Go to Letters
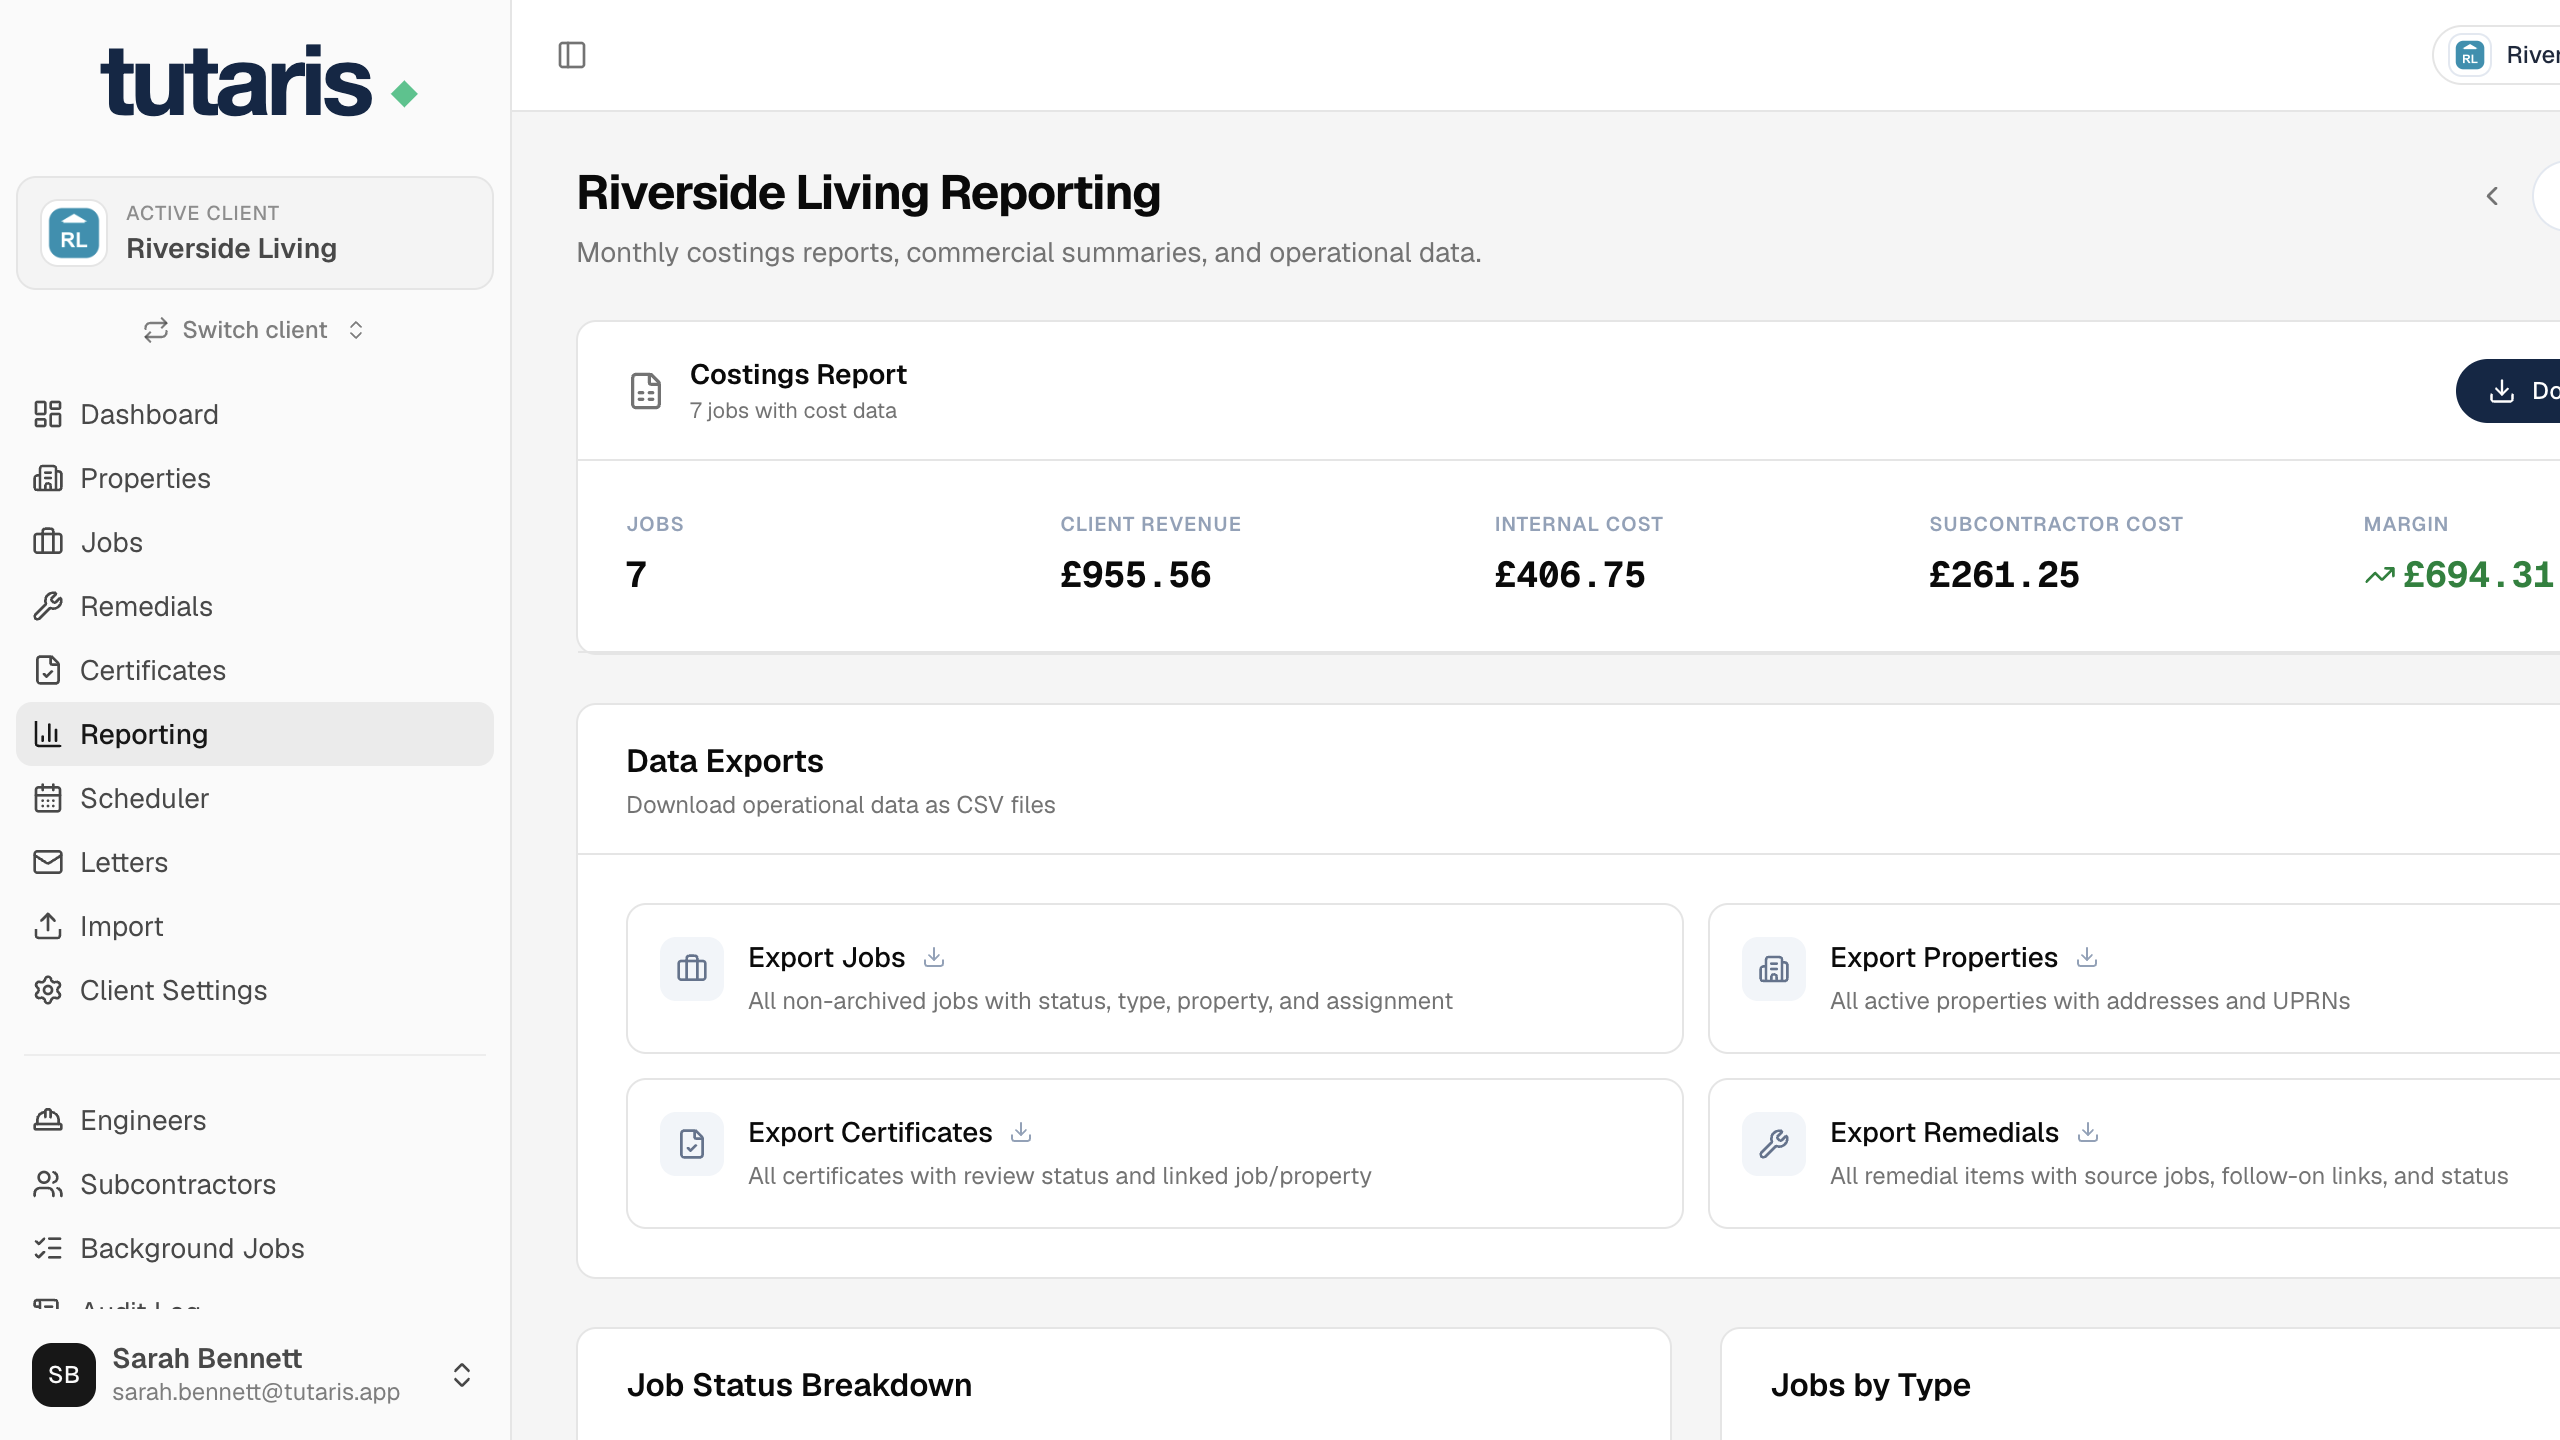Image resolution: width=2560 pixels, height=1440 pixels. tap(255, 862)
